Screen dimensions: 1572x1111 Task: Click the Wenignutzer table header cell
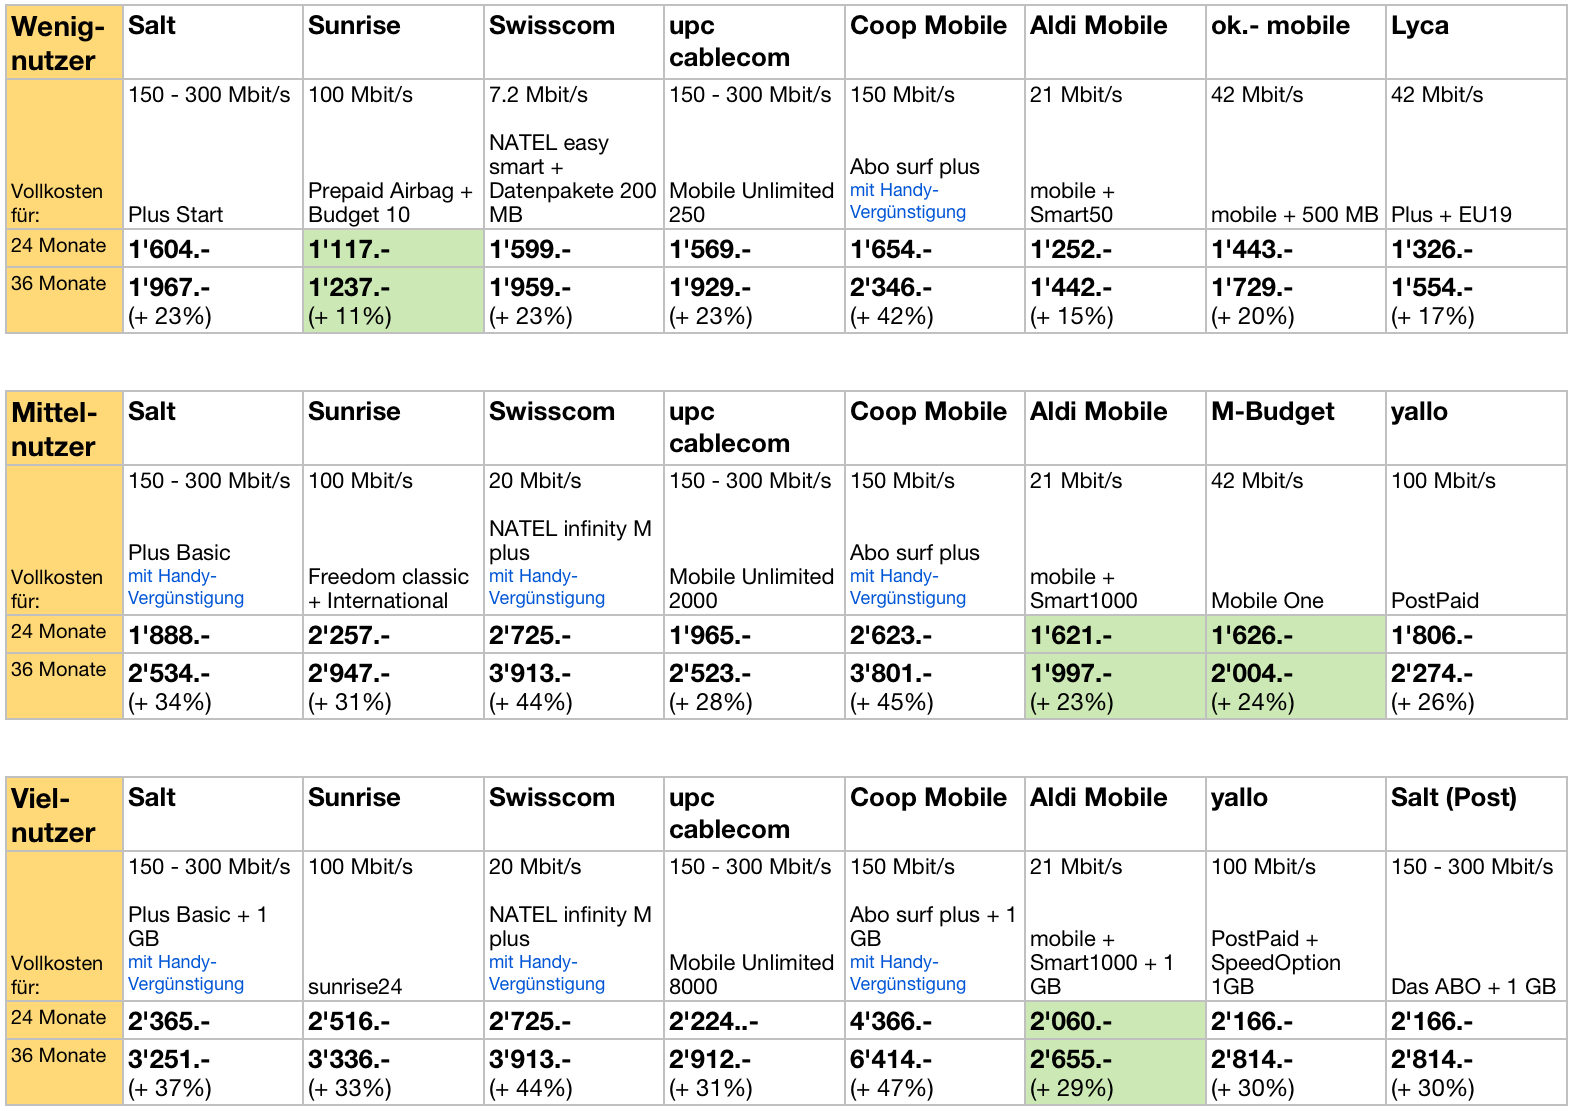[x=64, y=43]
